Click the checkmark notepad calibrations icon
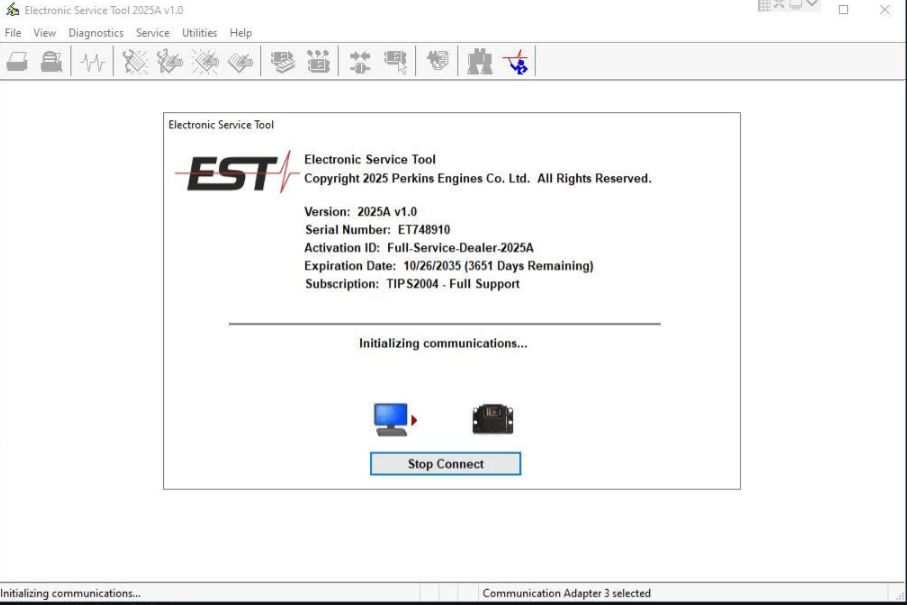The width and height of the screenshot is (907, 605). pyautogui.click(x=241, y=61)
